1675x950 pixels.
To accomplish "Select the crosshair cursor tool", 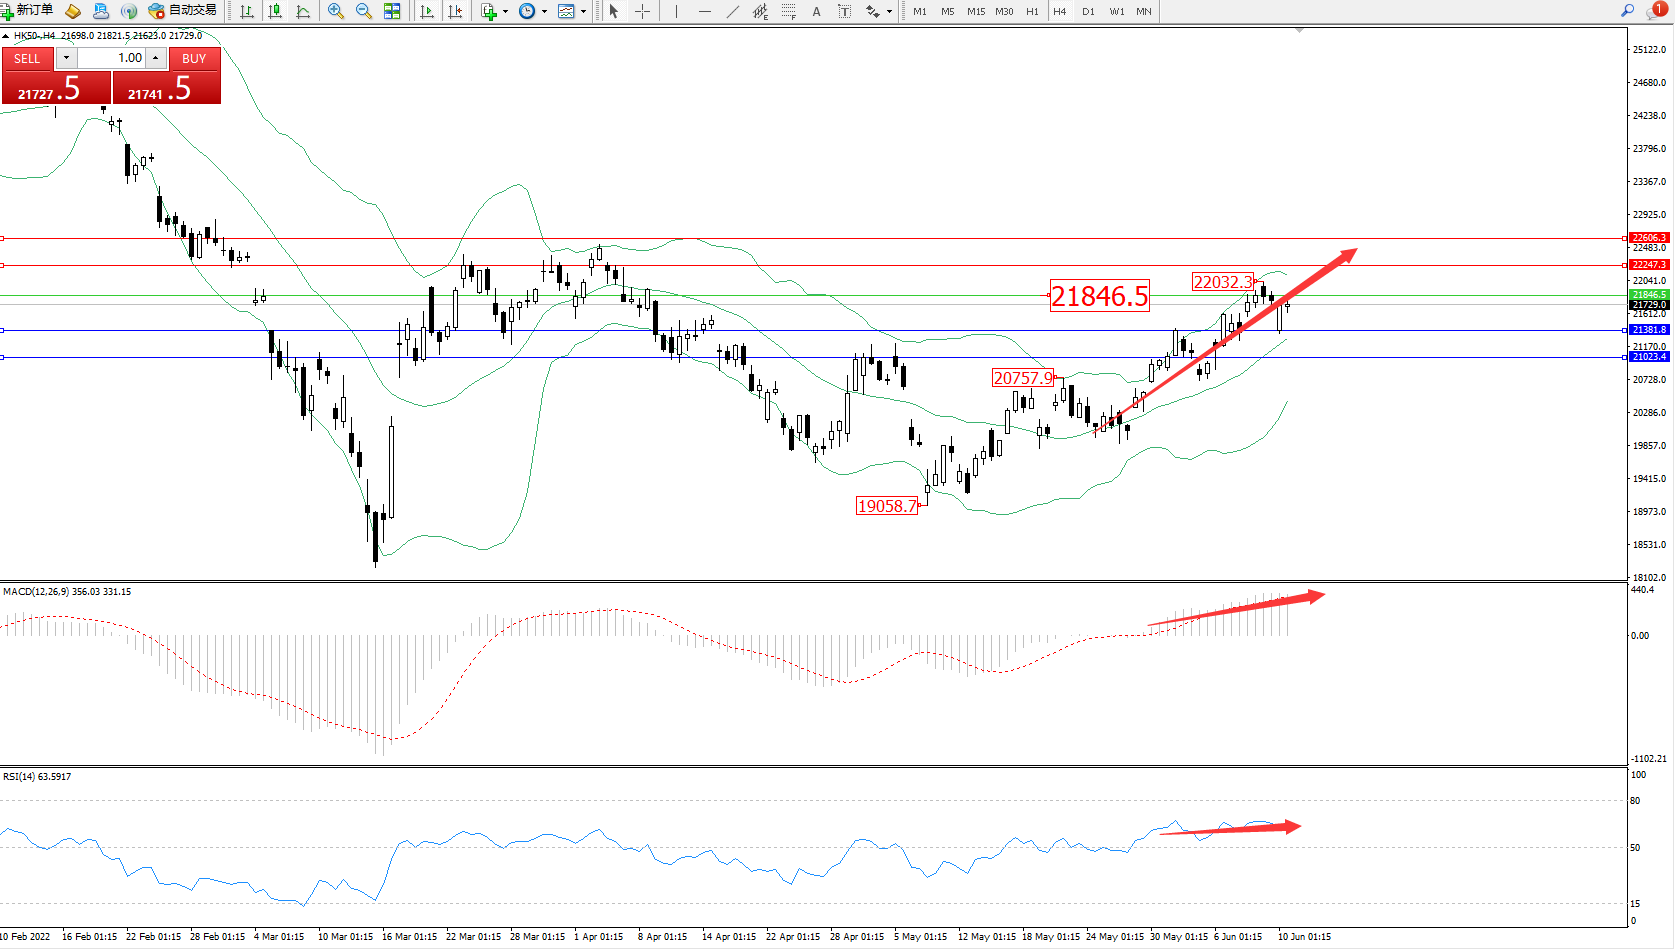I will click(642, 11).
